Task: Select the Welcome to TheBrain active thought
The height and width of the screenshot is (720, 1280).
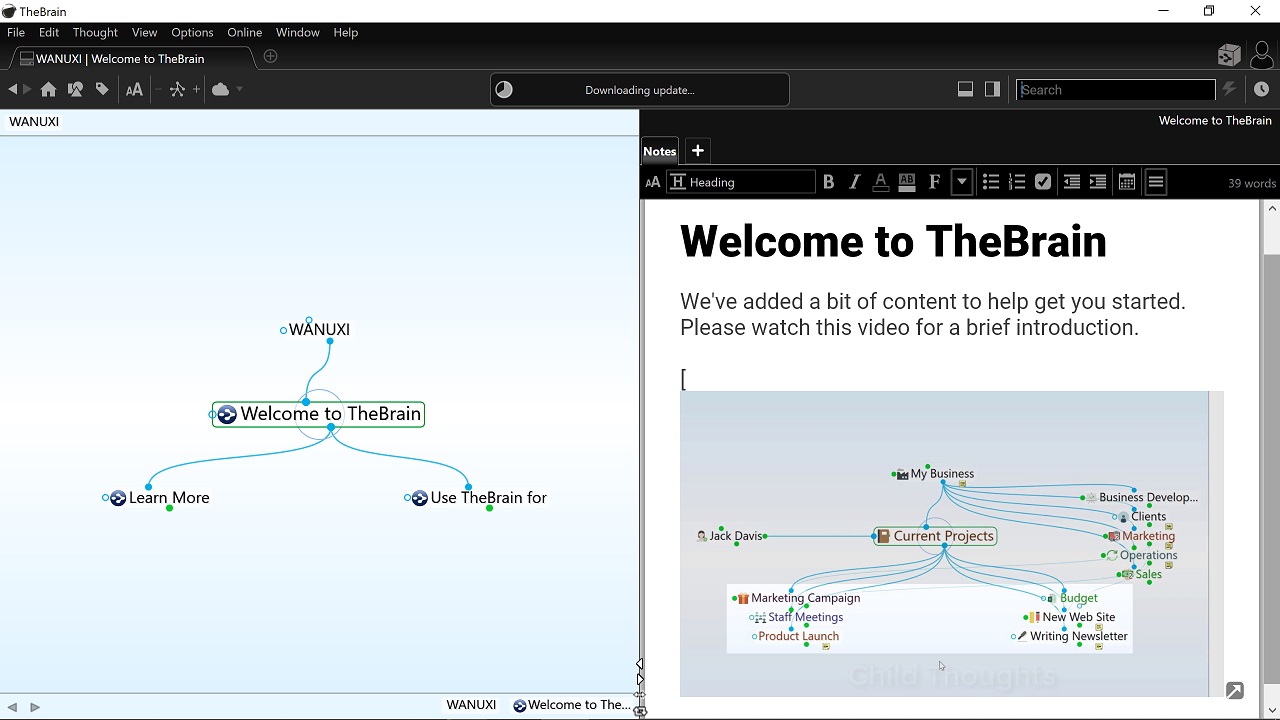Action: click(x=318, y=414)
